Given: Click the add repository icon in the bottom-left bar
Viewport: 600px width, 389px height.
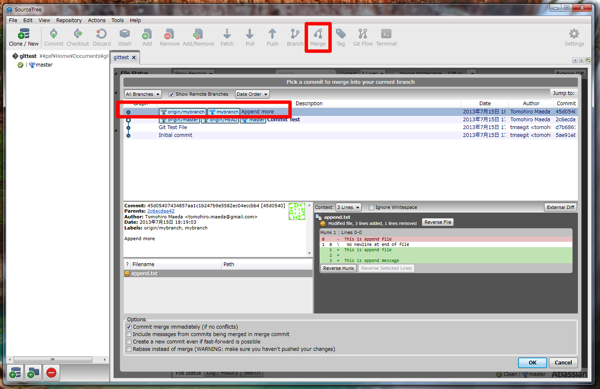Looking at the screenshot, I should 15,373.
